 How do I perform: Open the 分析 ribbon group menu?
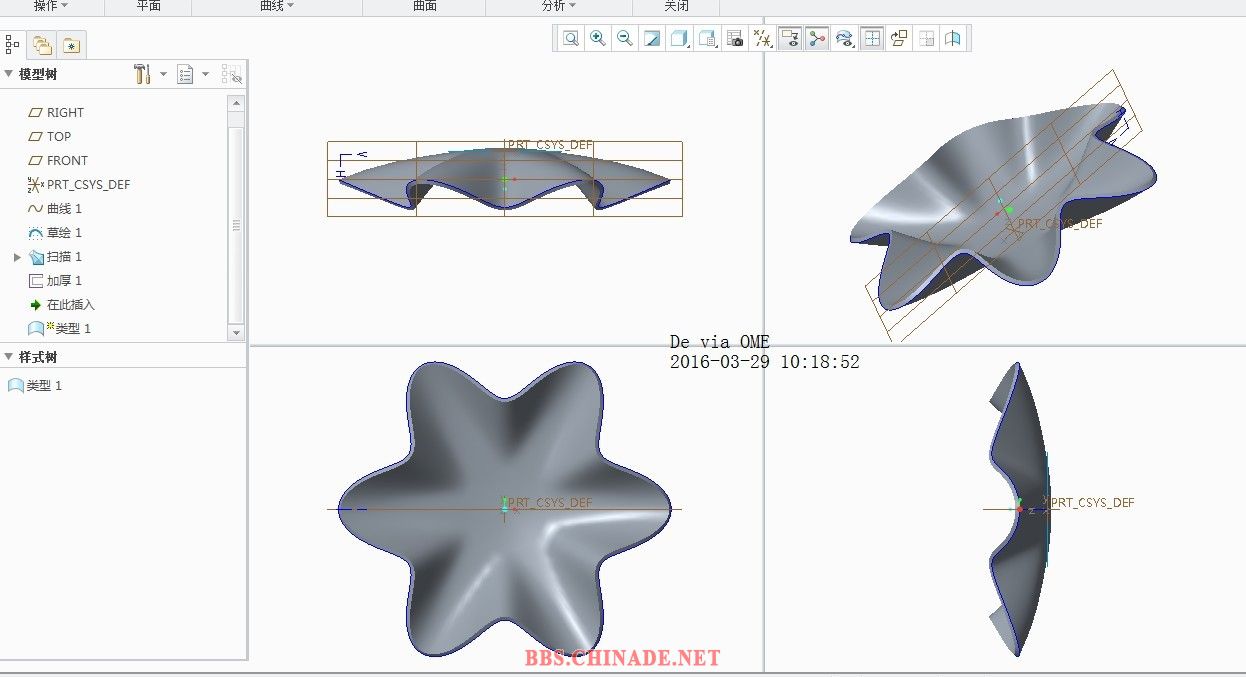(x=559, y=6)
